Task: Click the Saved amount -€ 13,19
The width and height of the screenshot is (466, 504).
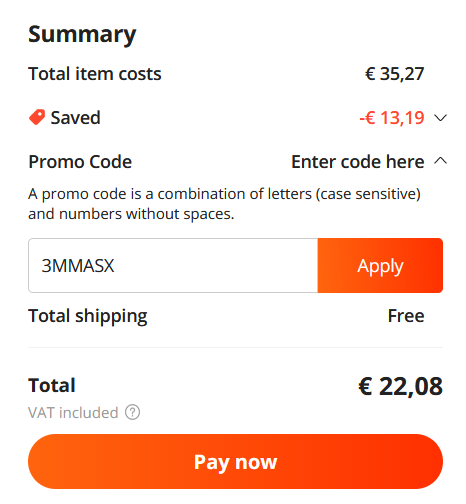Action: pyautogui.click(x=392, y=118)
